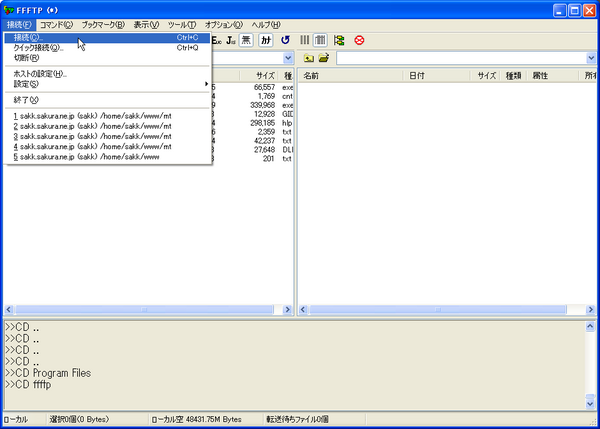Screen dimensions: 600x429
Task: Select recent connection 4 sakk.sakura.ne.jp
Action: (x=107, y=147)
